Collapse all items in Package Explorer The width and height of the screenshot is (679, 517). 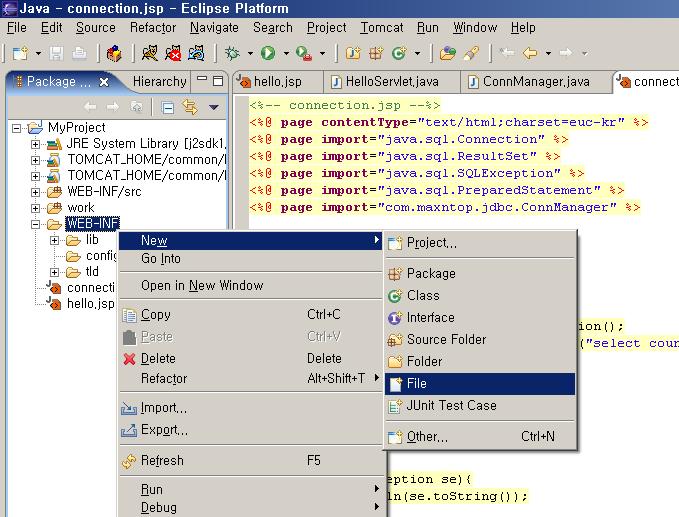pos(168,107)
